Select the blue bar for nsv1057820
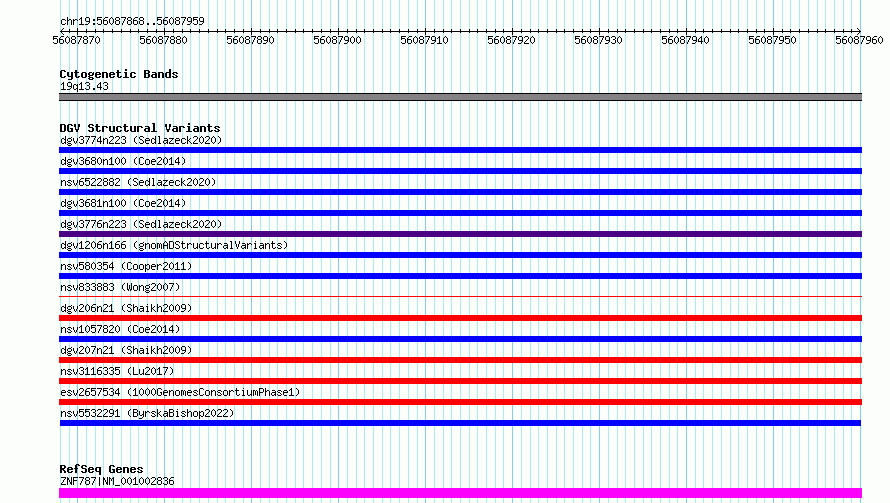Screen dimensions: 890x503 tap(460, 339)
